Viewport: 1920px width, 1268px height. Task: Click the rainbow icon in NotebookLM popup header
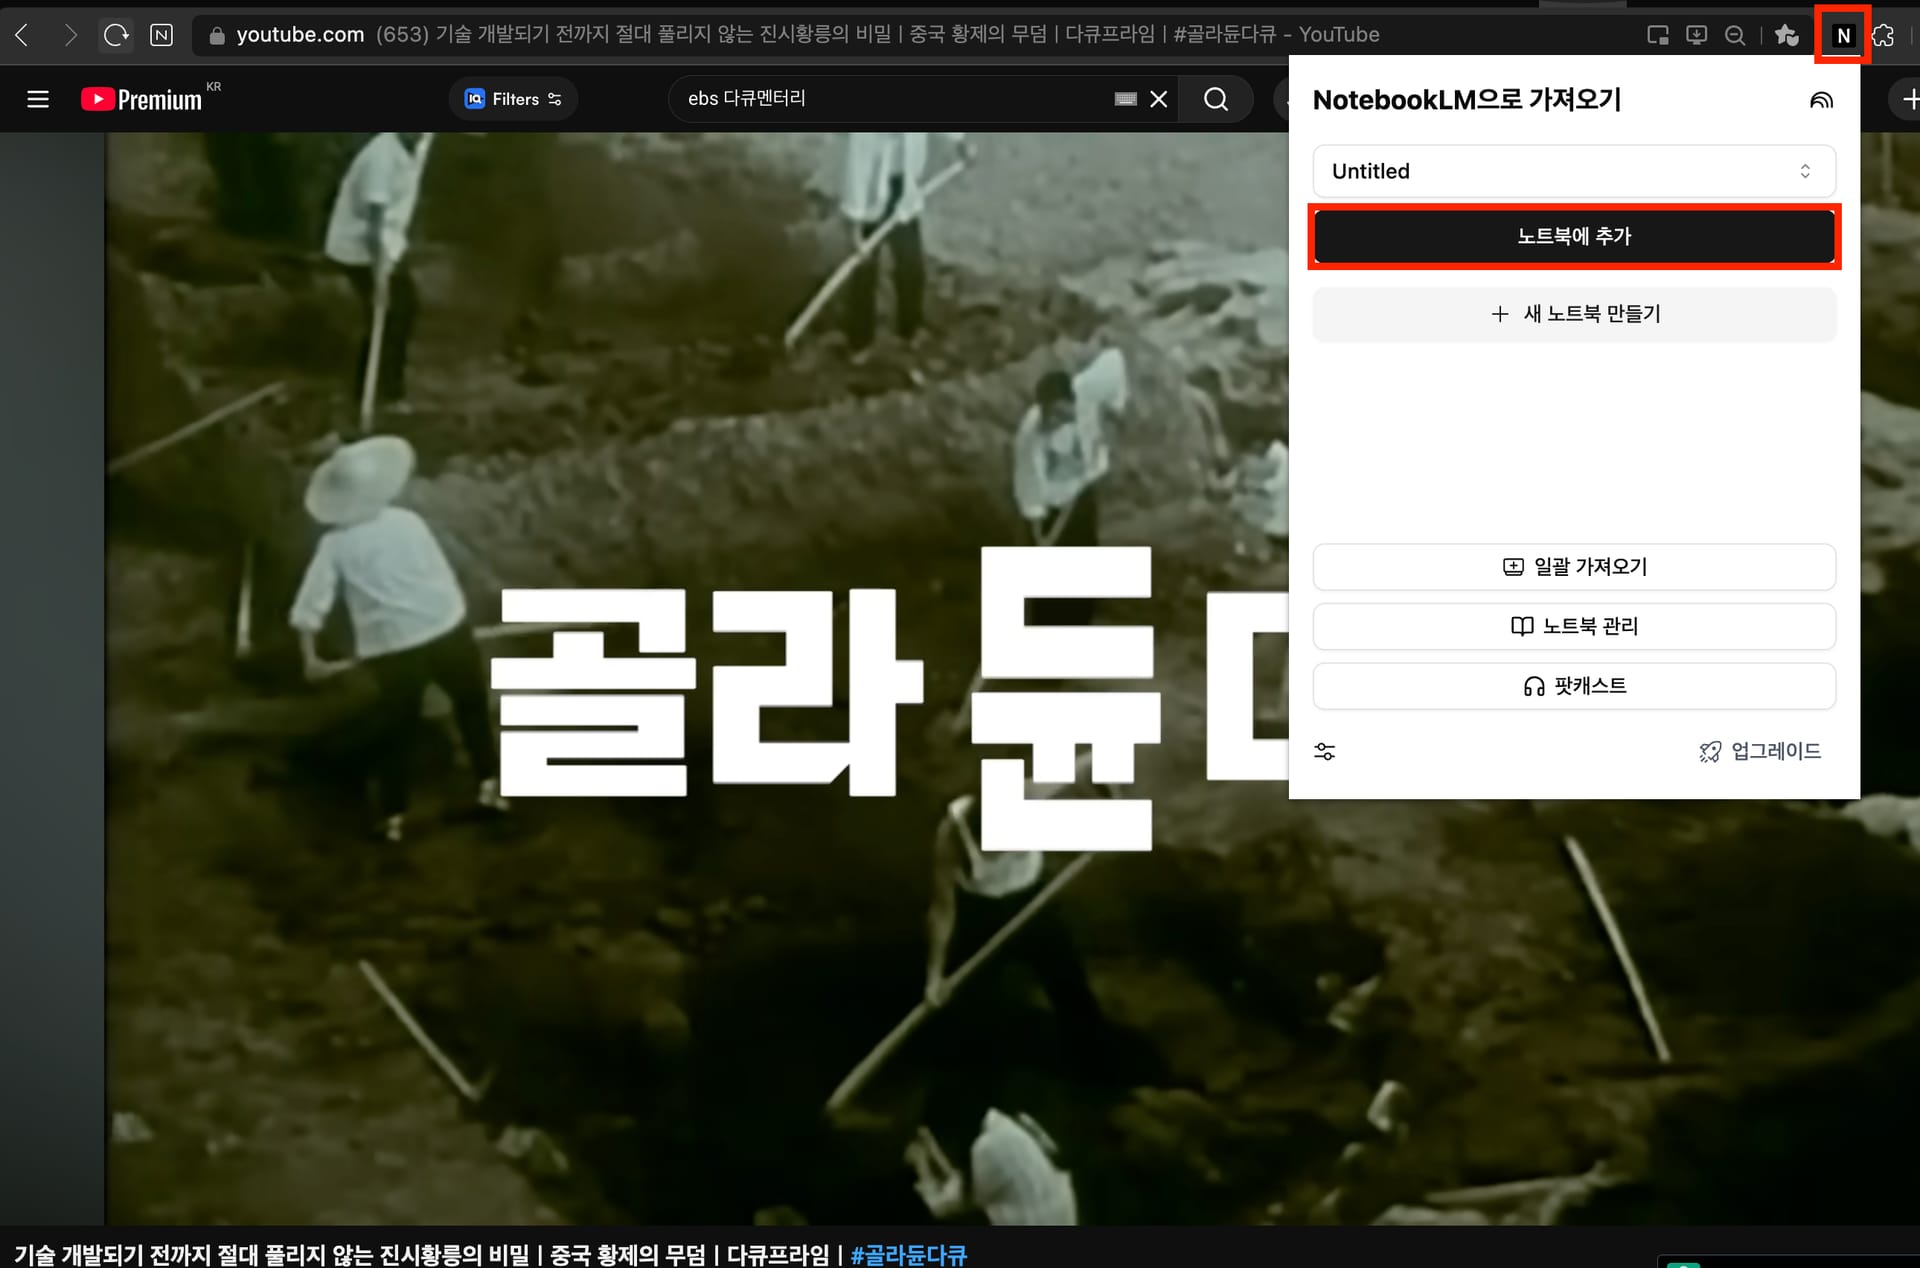(1821, 100)
